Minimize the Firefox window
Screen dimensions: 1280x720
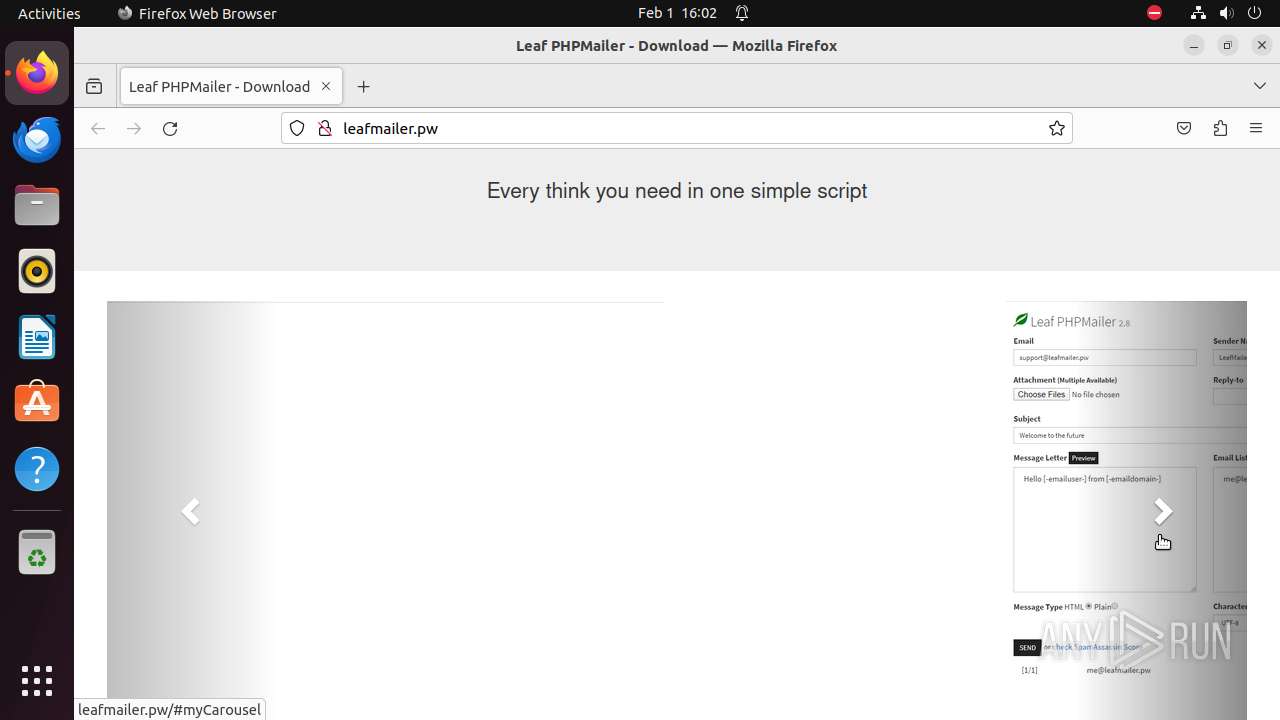[x=1193, y=45]
